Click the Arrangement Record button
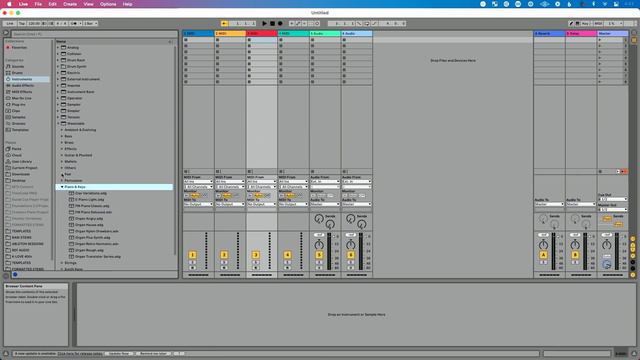Screen dimensions: 640x360 280,24
